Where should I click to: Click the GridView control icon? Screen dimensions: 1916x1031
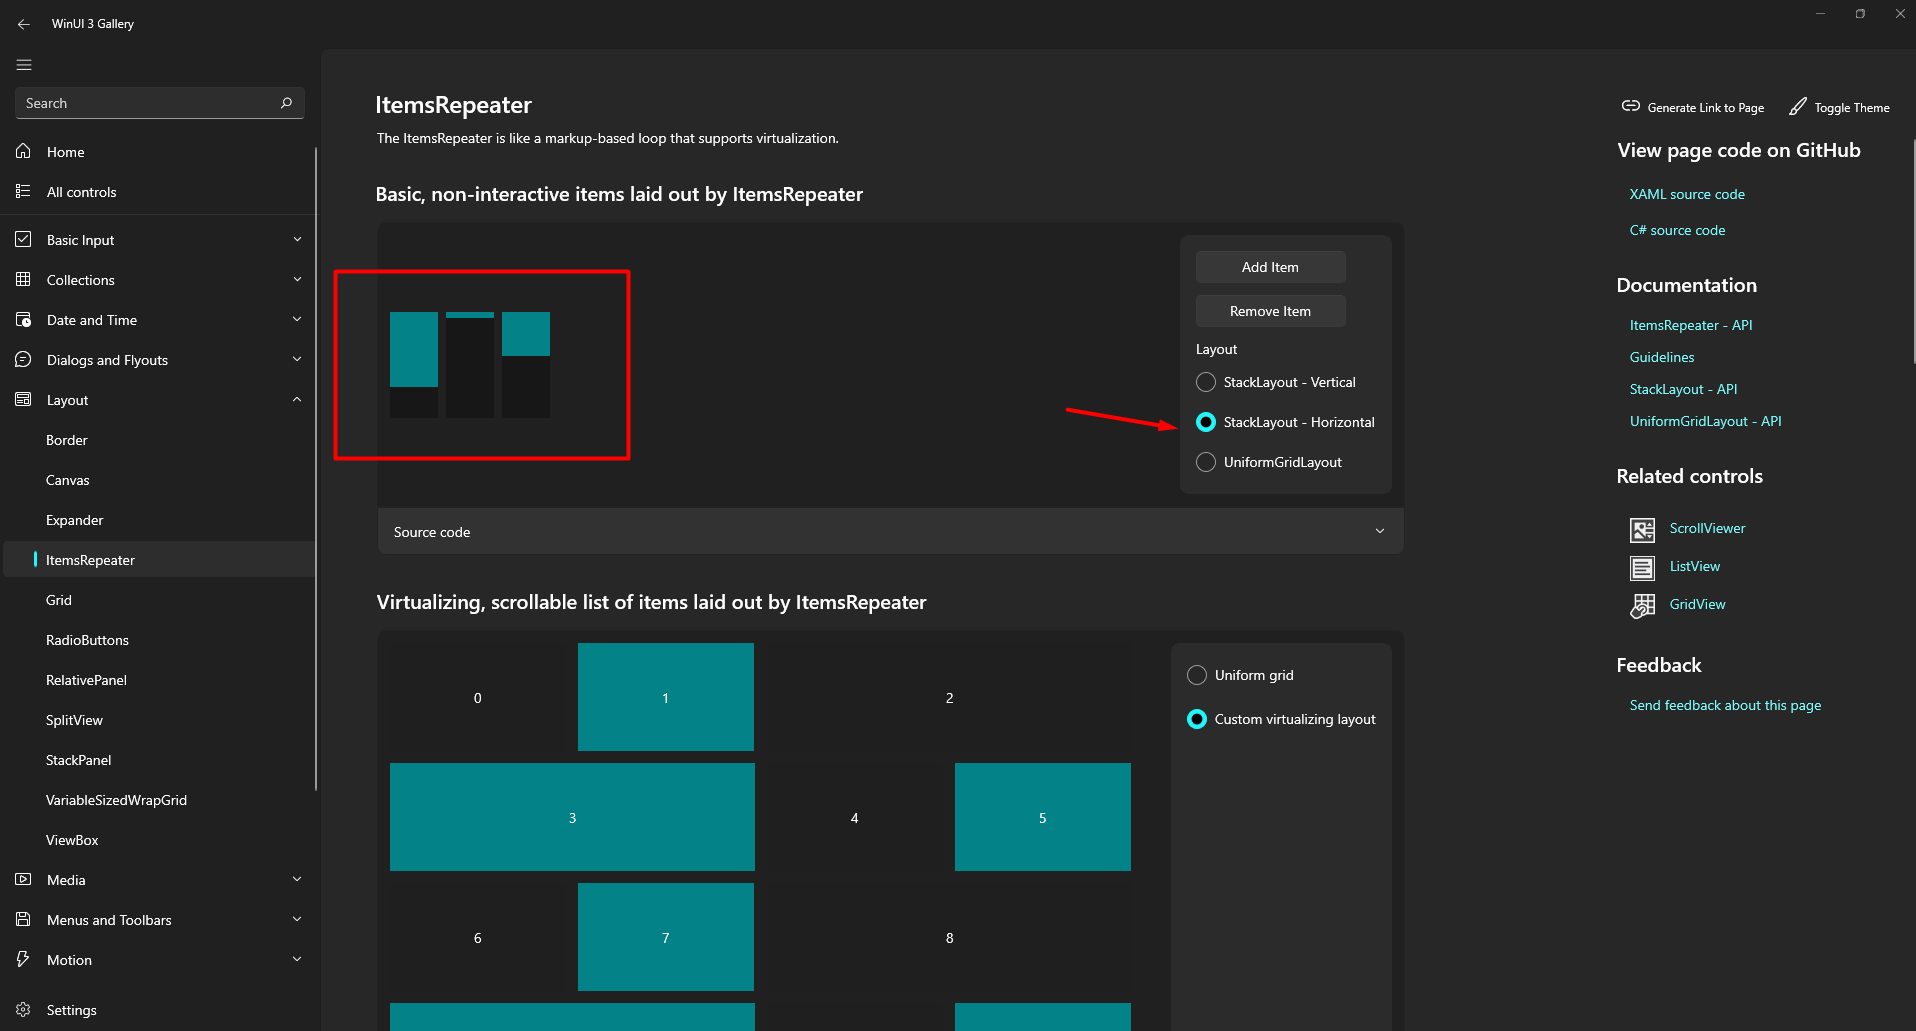pos(1642,606)
